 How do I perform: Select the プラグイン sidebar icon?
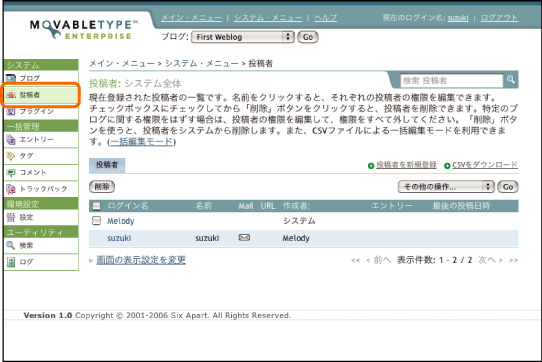click(x=11, y=111)
